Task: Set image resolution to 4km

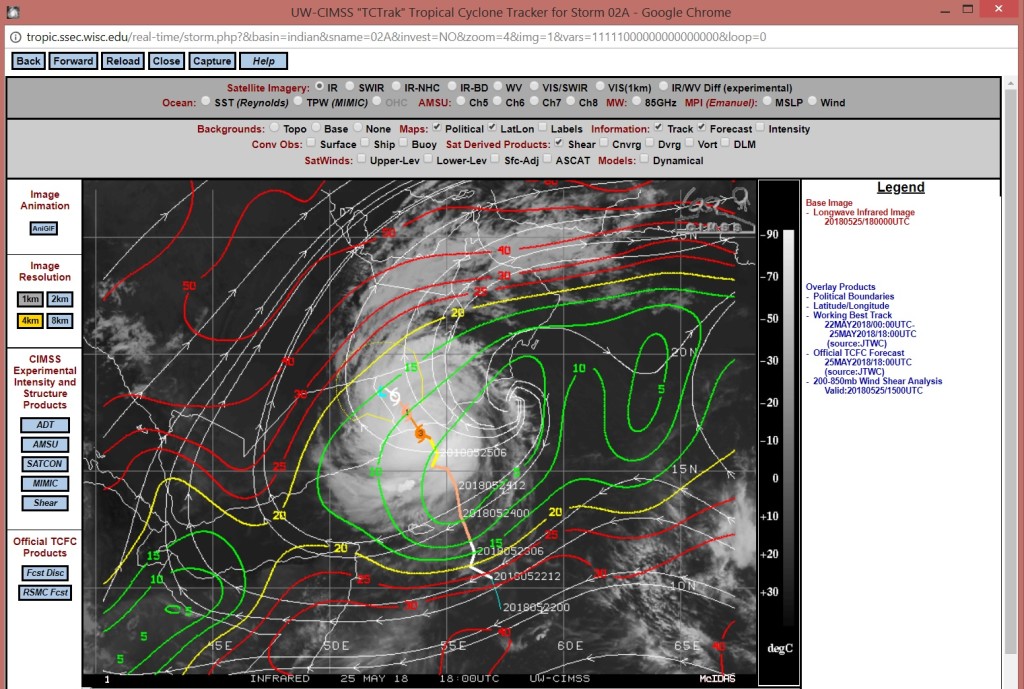Action: pyautogui.click(x=30, y=321)
